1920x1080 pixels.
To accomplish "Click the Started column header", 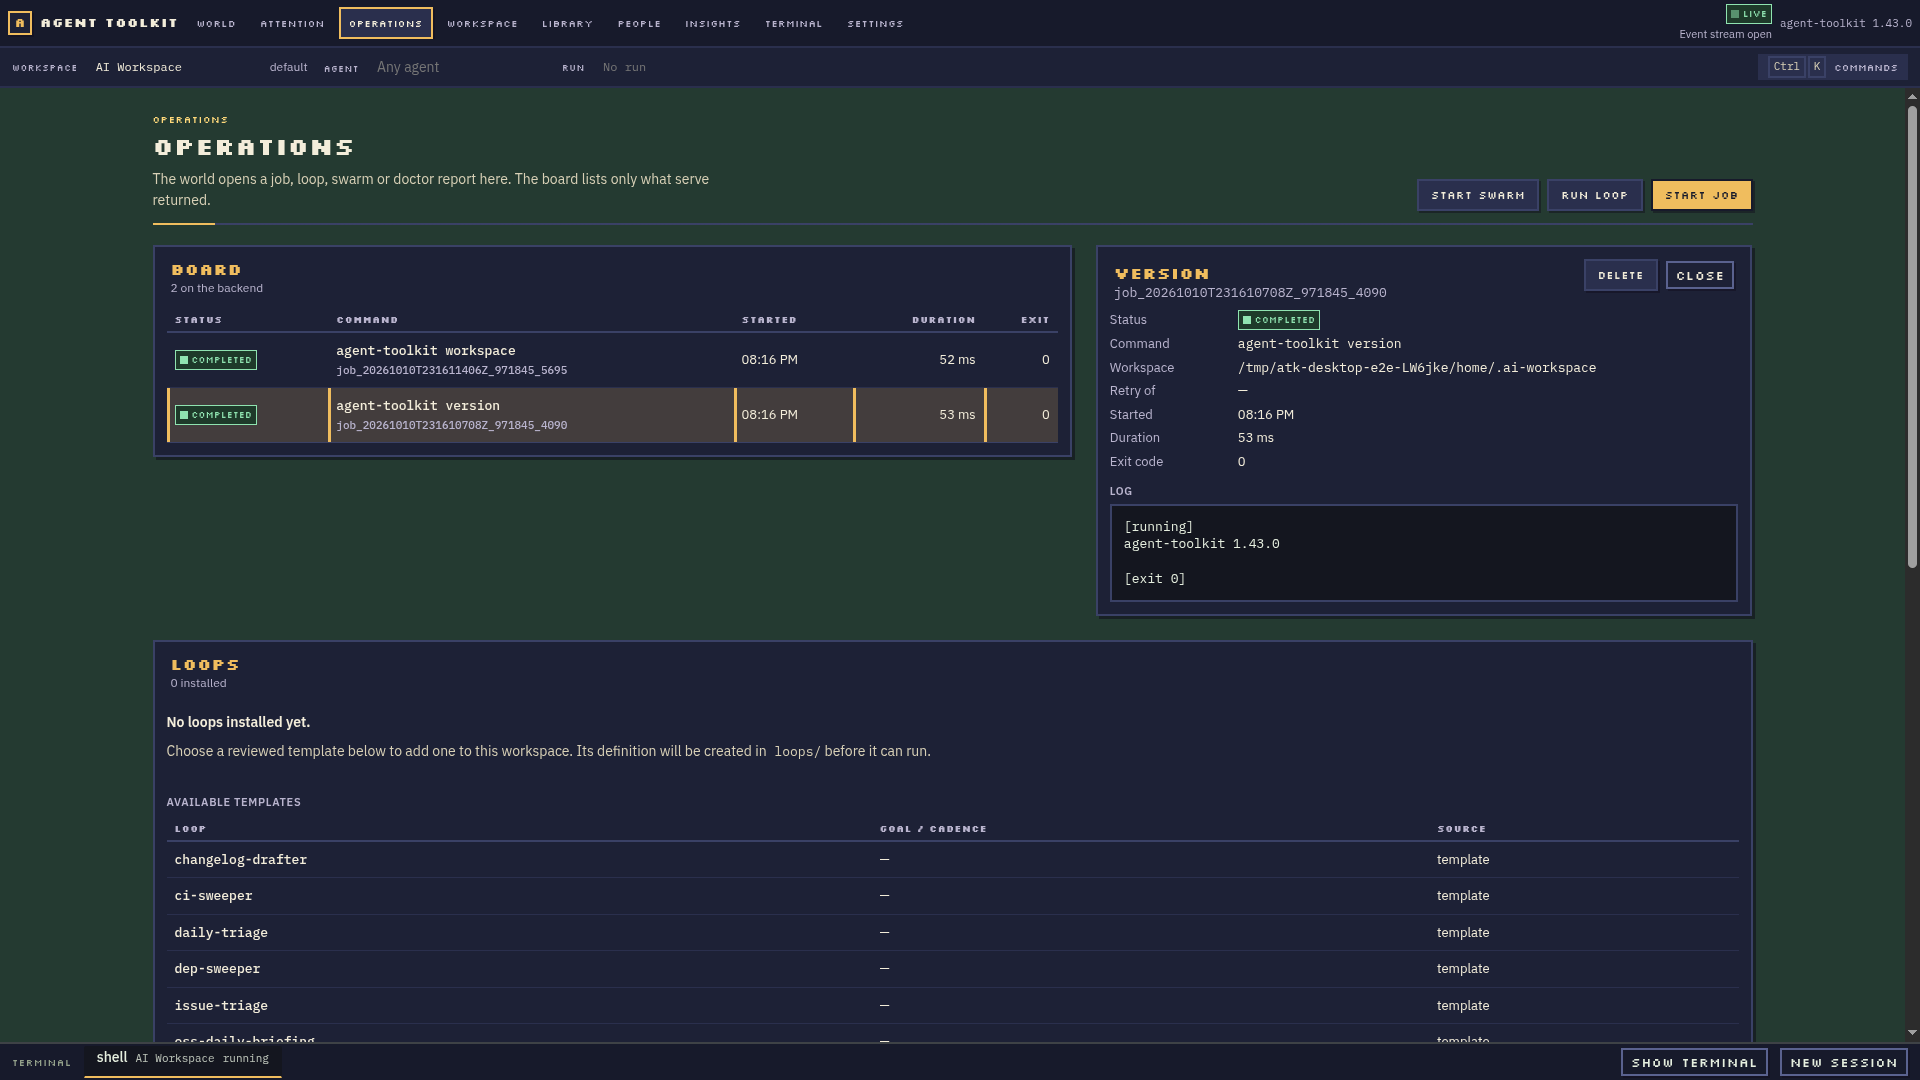I will pyautogui.click(x=769, y=320).
